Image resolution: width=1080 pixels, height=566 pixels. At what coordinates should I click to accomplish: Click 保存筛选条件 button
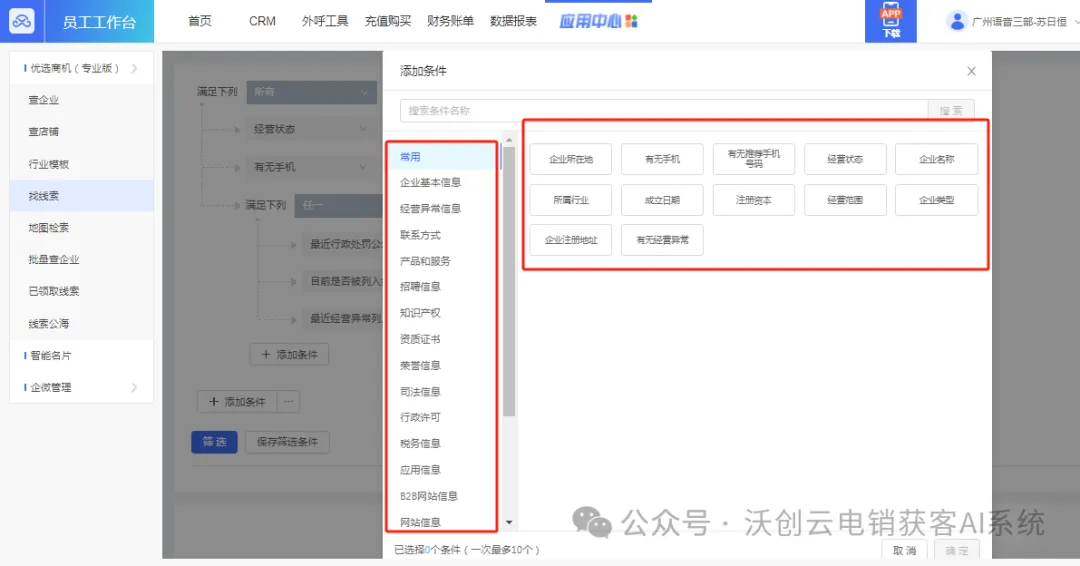click(287, 442)
